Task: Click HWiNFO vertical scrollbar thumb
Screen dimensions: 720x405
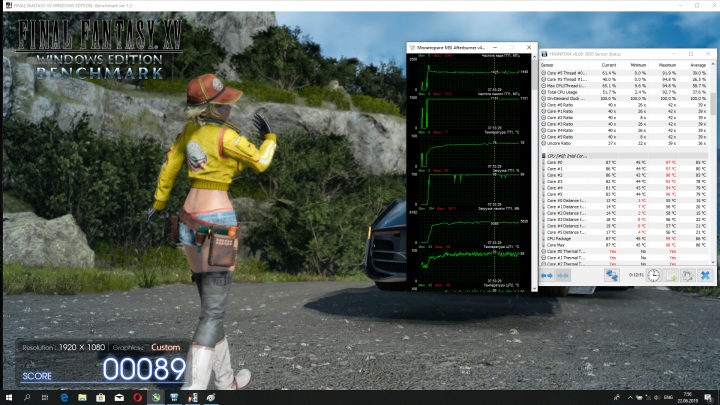Action: click(713, 103)
